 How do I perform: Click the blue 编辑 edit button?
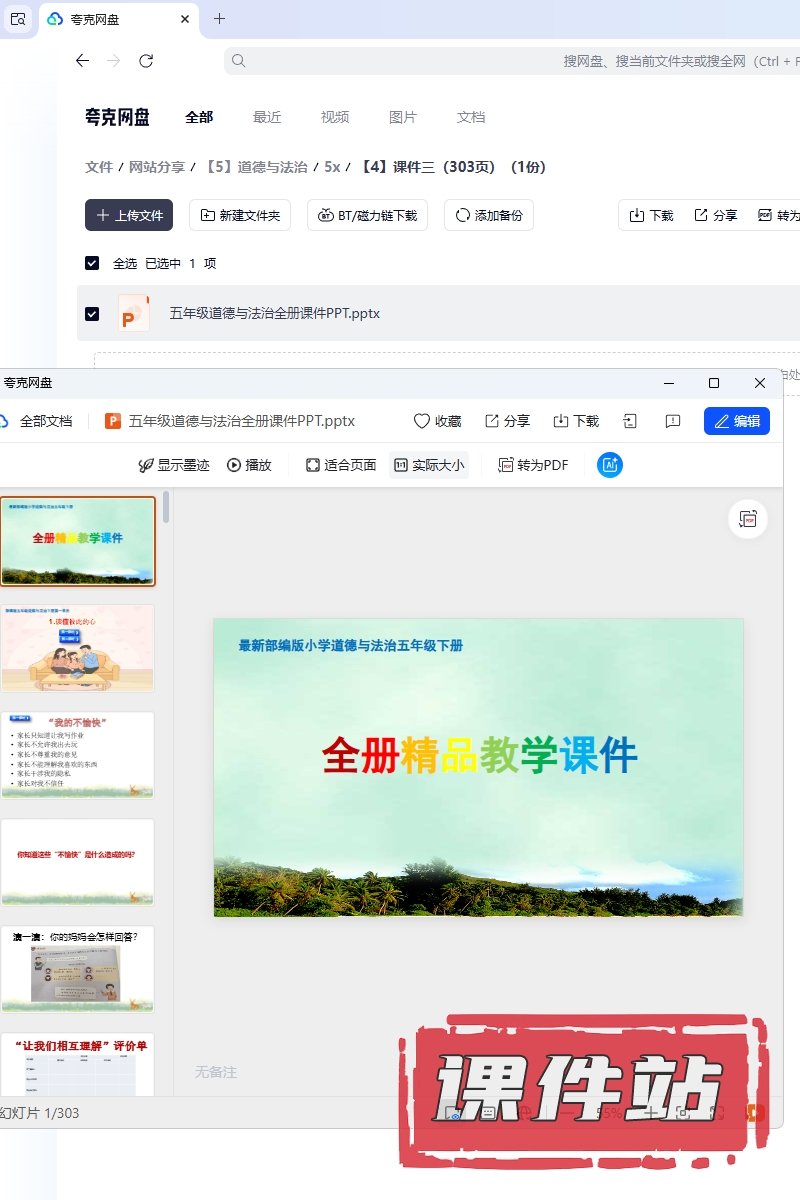tap(736, 421)
